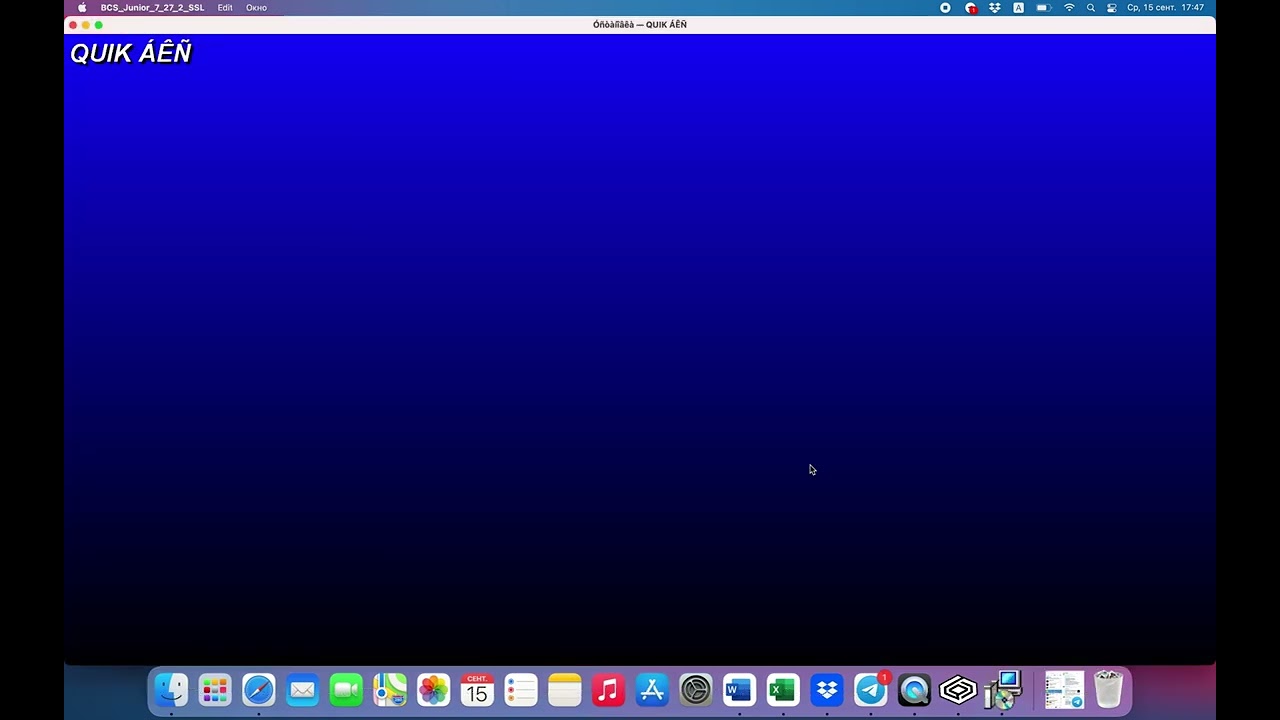Open Wi-Fi menu in menu bar
Screen dimensions: 1280x720
click(1069, 7)
